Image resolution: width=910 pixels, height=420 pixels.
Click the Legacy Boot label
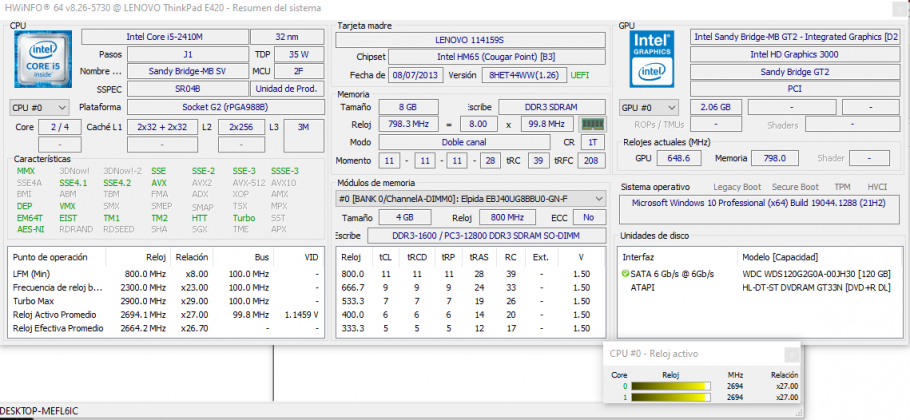pyautogui.click(x=737, y=187)
